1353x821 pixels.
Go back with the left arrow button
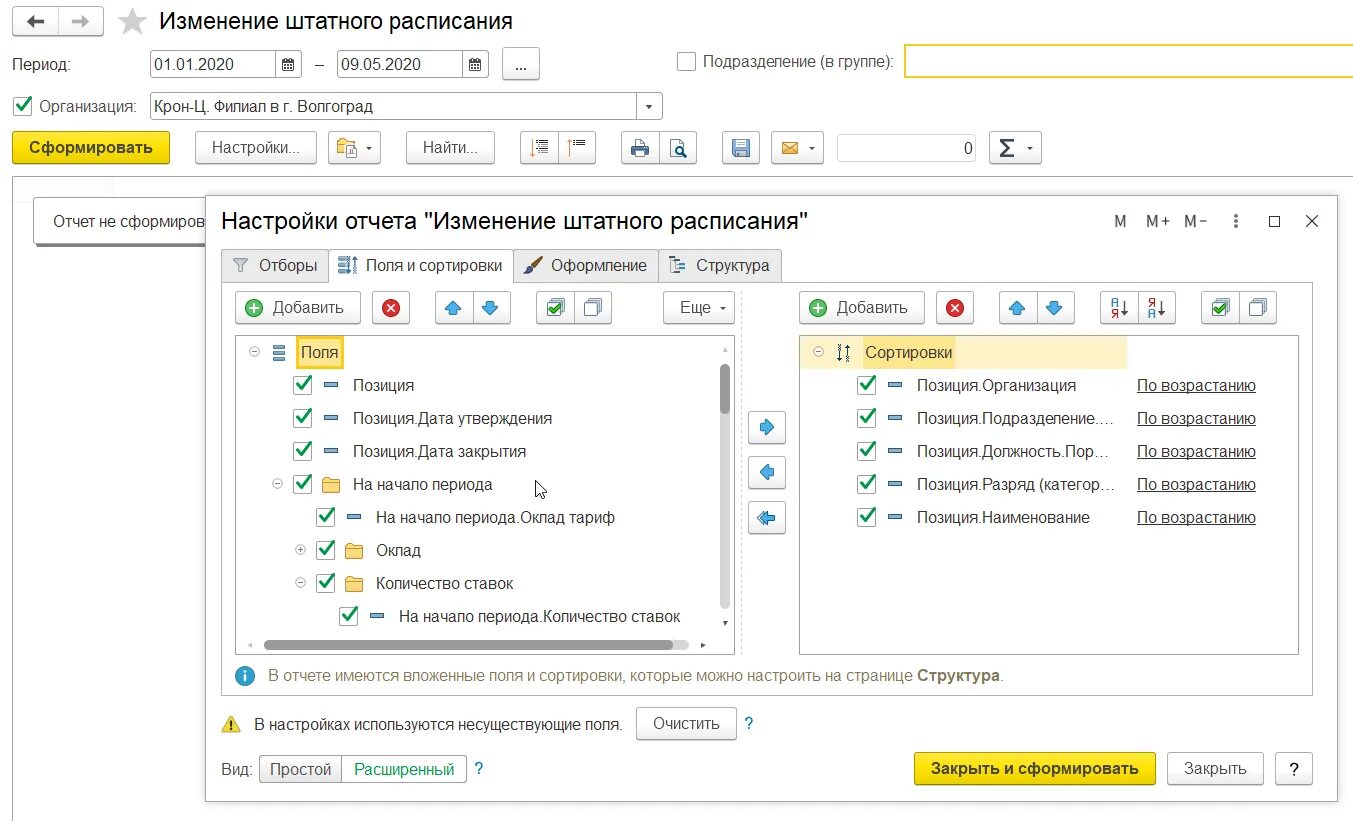tap(36, 21)
